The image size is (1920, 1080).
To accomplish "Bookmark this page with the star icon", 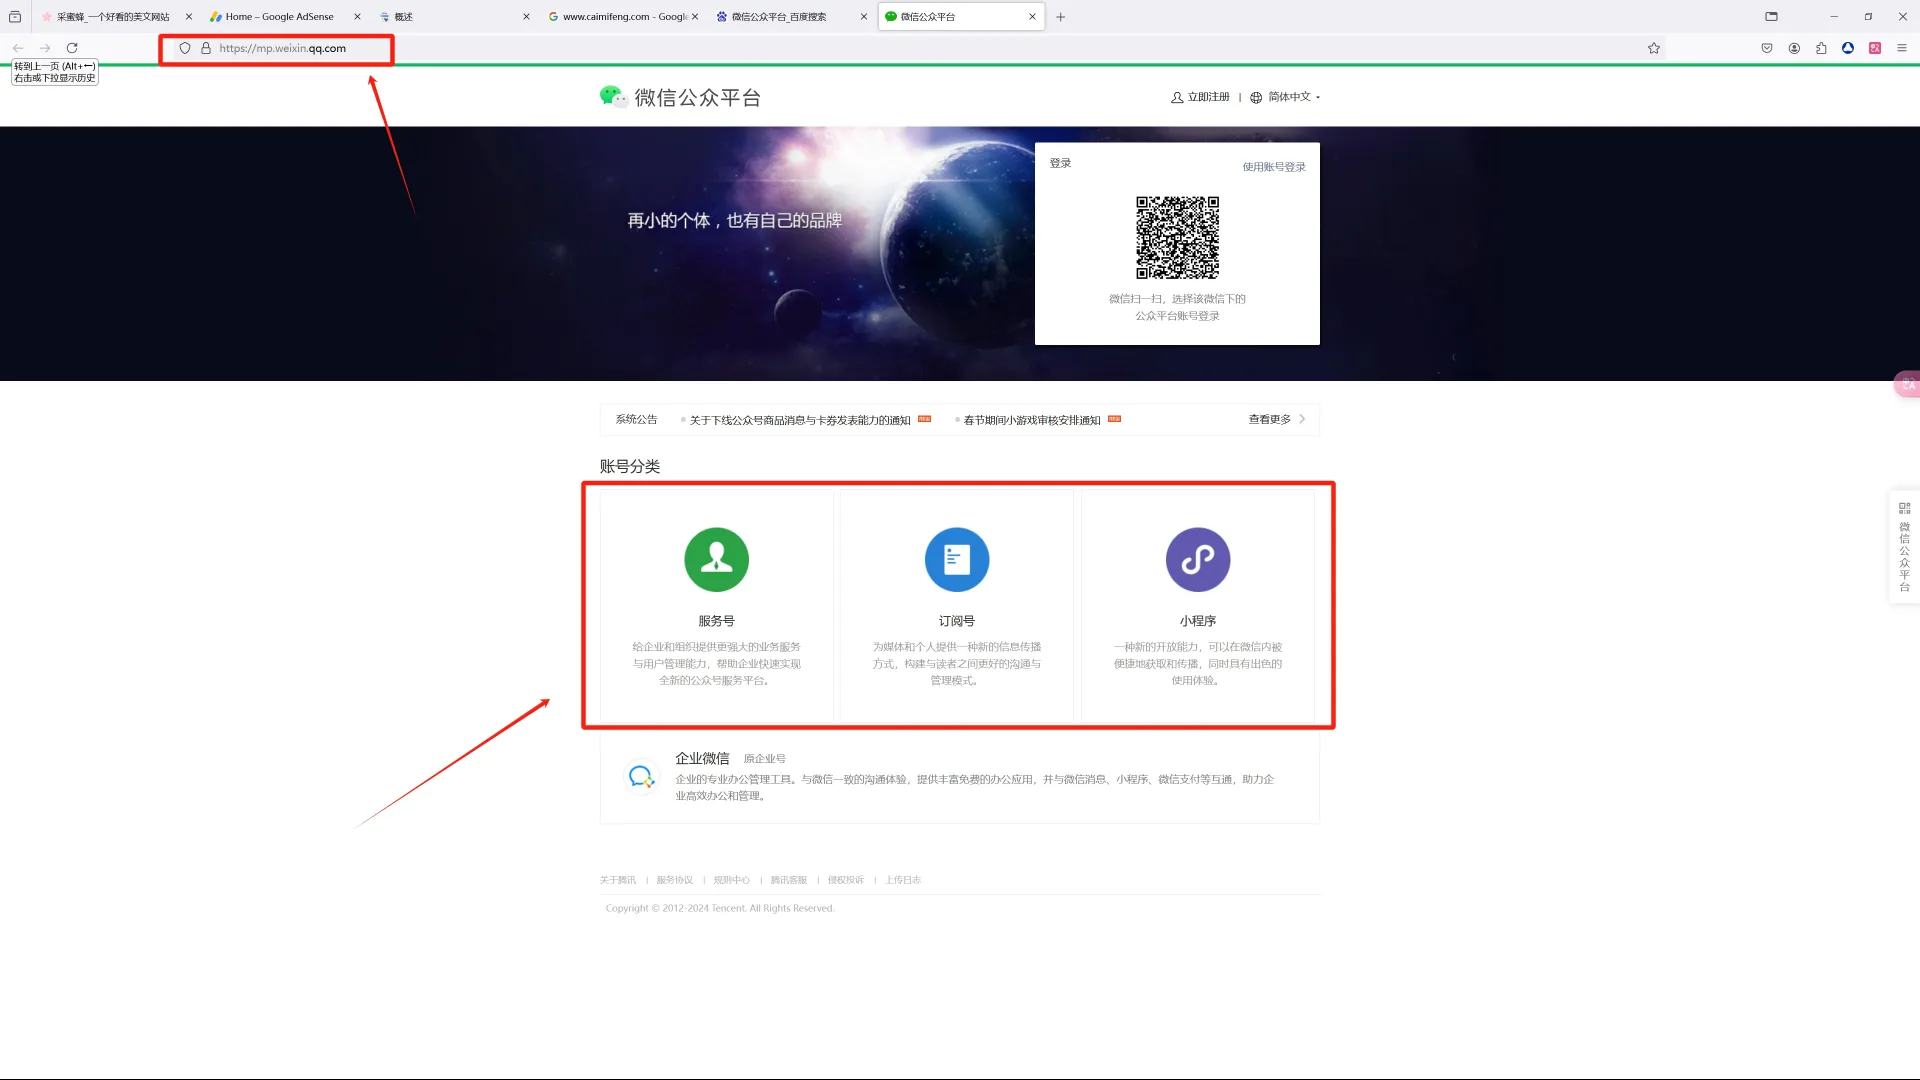I will pos(1654,48).
